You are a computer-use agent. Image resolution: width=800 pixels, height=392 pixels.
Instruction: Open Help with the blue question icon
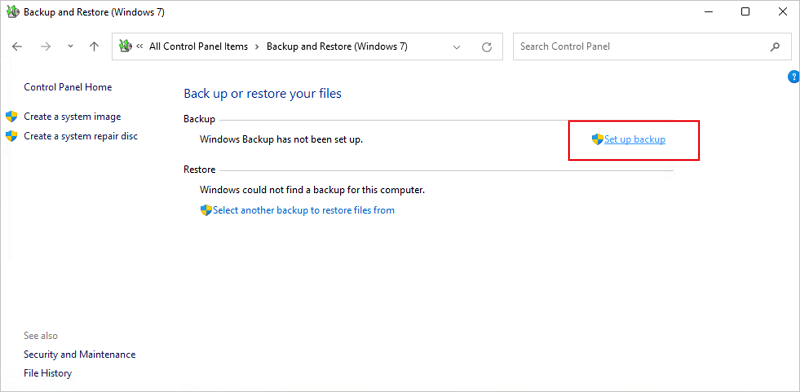(794, 77)
